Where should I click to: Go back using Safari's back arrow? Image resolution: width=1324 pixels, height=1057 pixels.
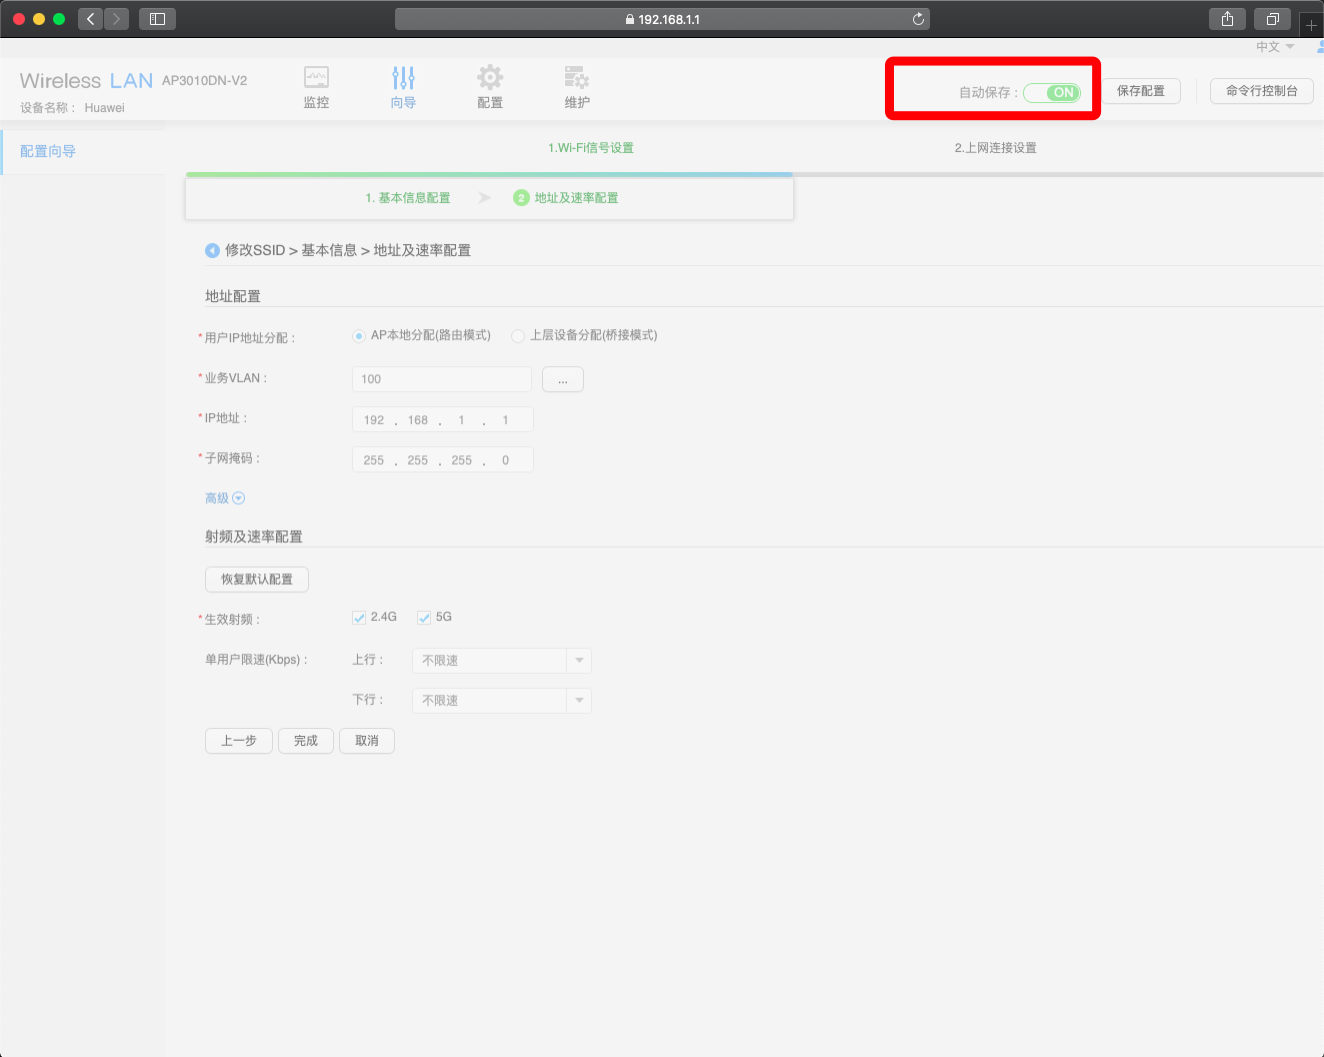tap(91, 19)
